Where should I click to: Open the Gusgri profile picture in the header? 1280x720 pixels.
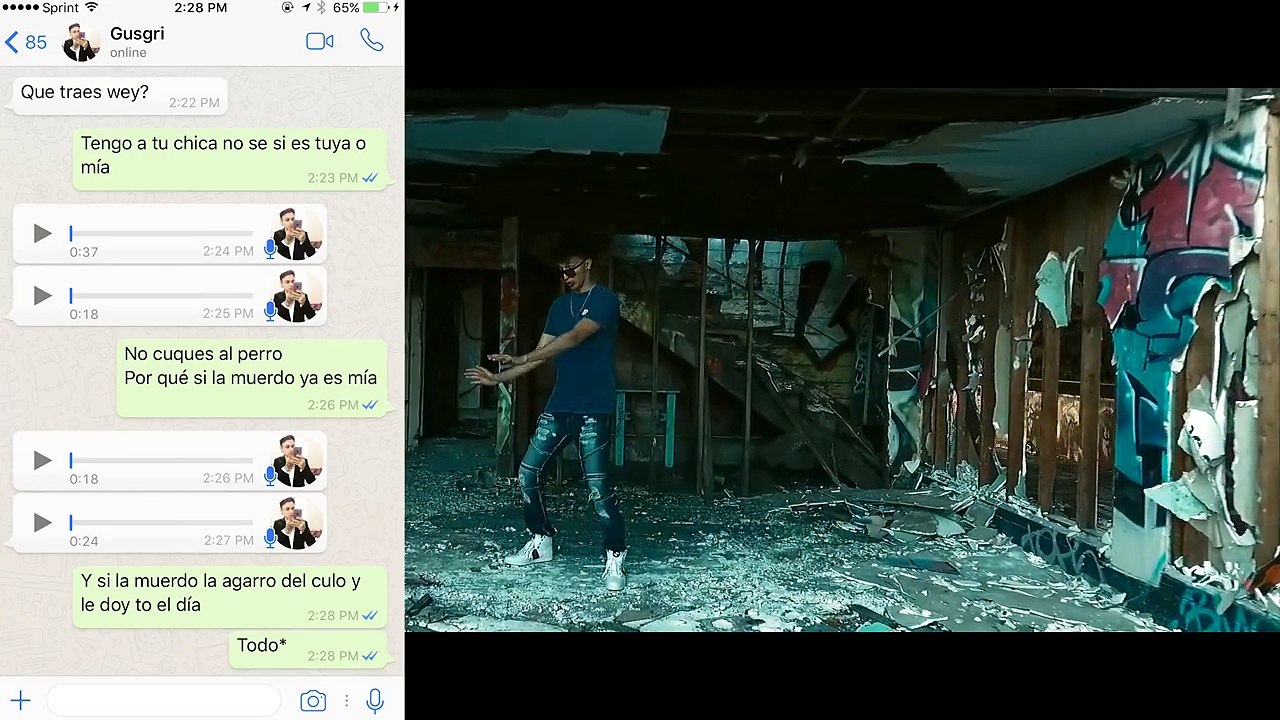[81, 42]
